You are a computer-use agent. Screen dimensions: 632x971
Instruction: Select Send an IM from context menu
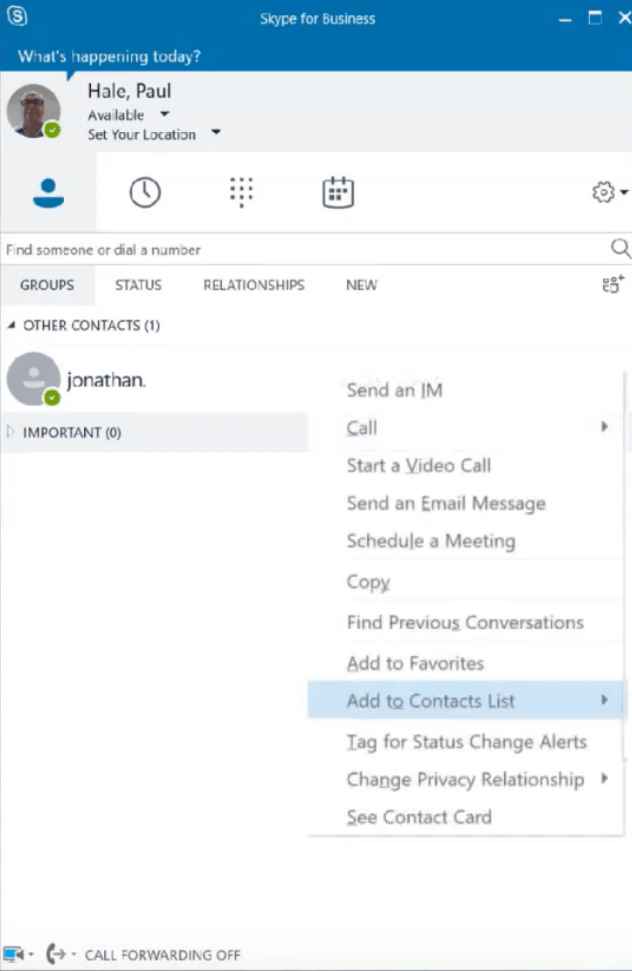(394, 390)
